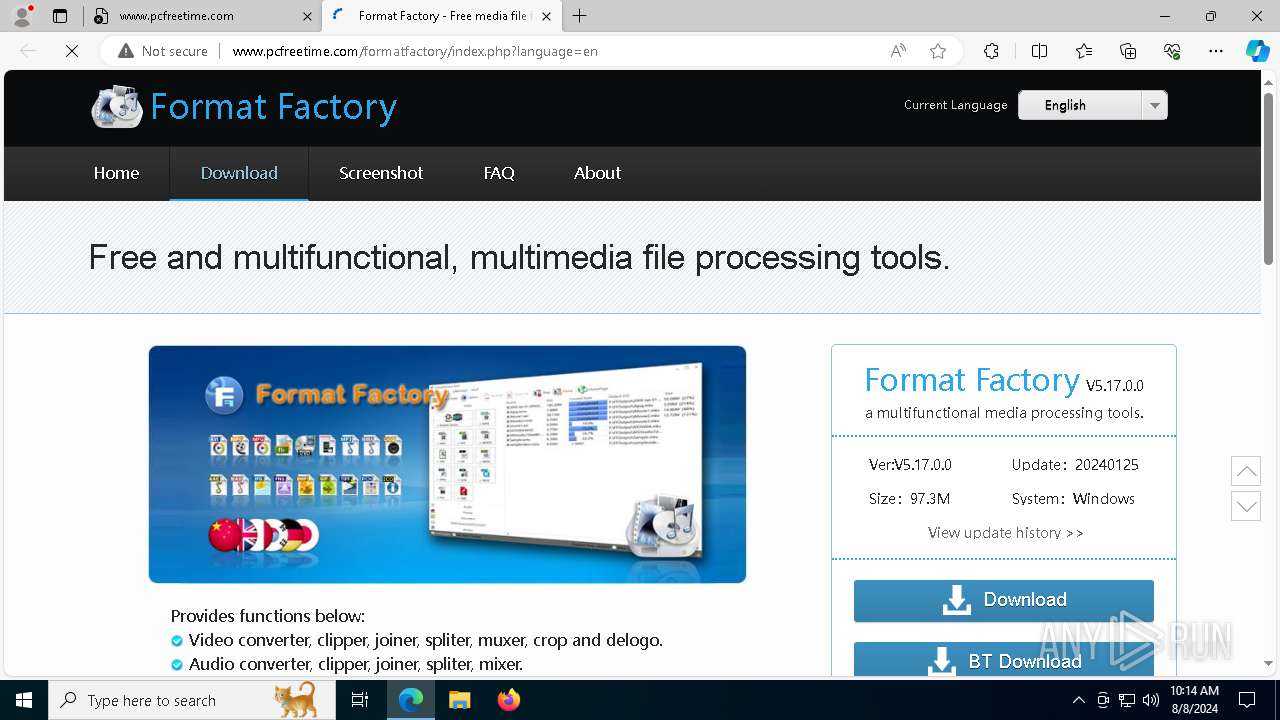Click the System: Windows text
Viewport: 1280px width, 720px height.
point(1073,499)
